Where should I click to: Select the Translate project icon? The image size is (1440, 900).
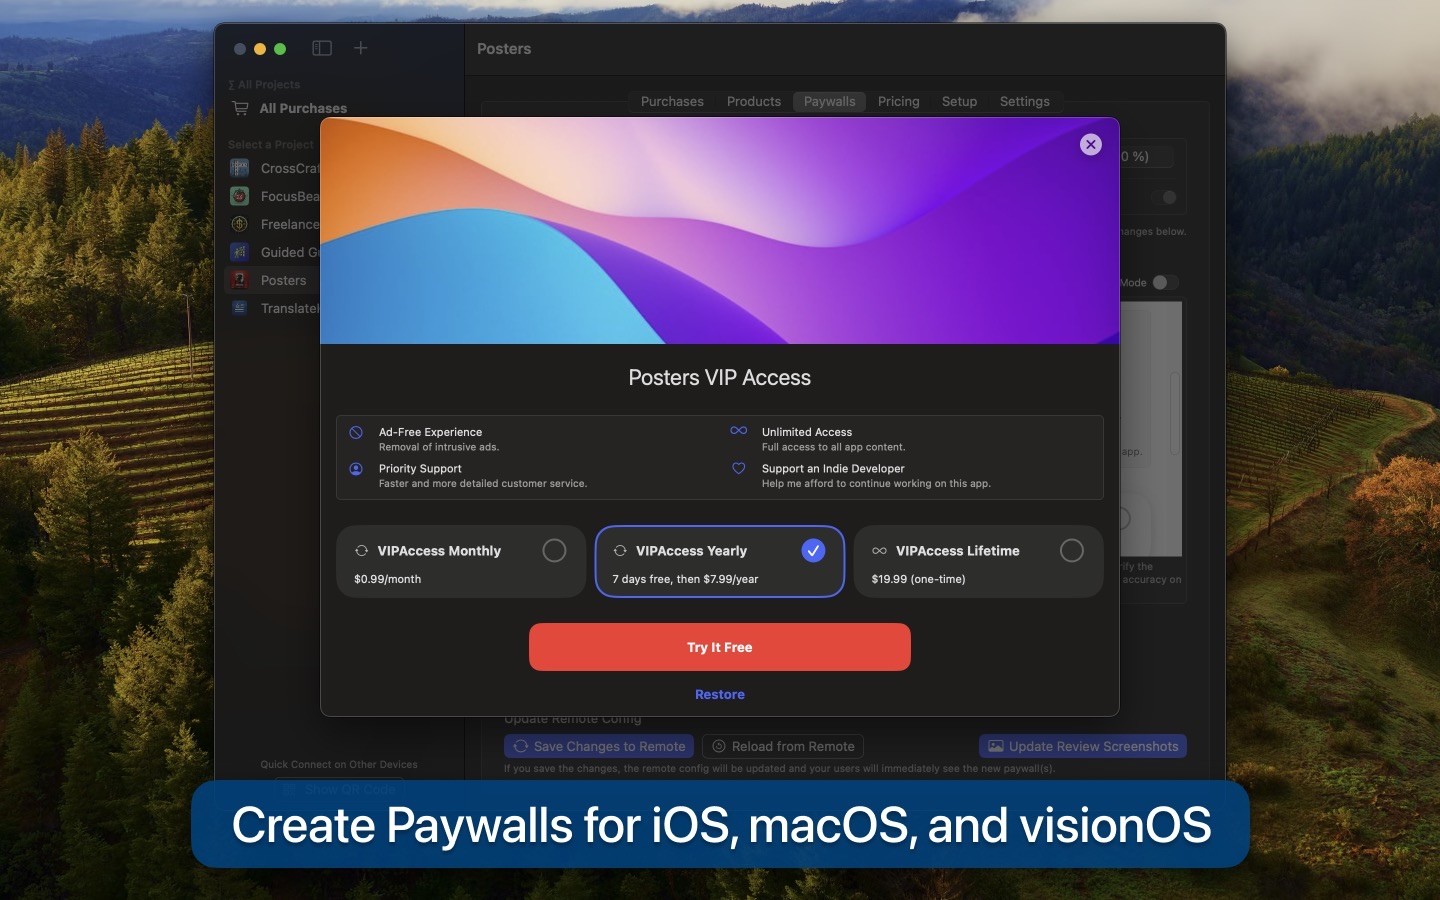240,308
